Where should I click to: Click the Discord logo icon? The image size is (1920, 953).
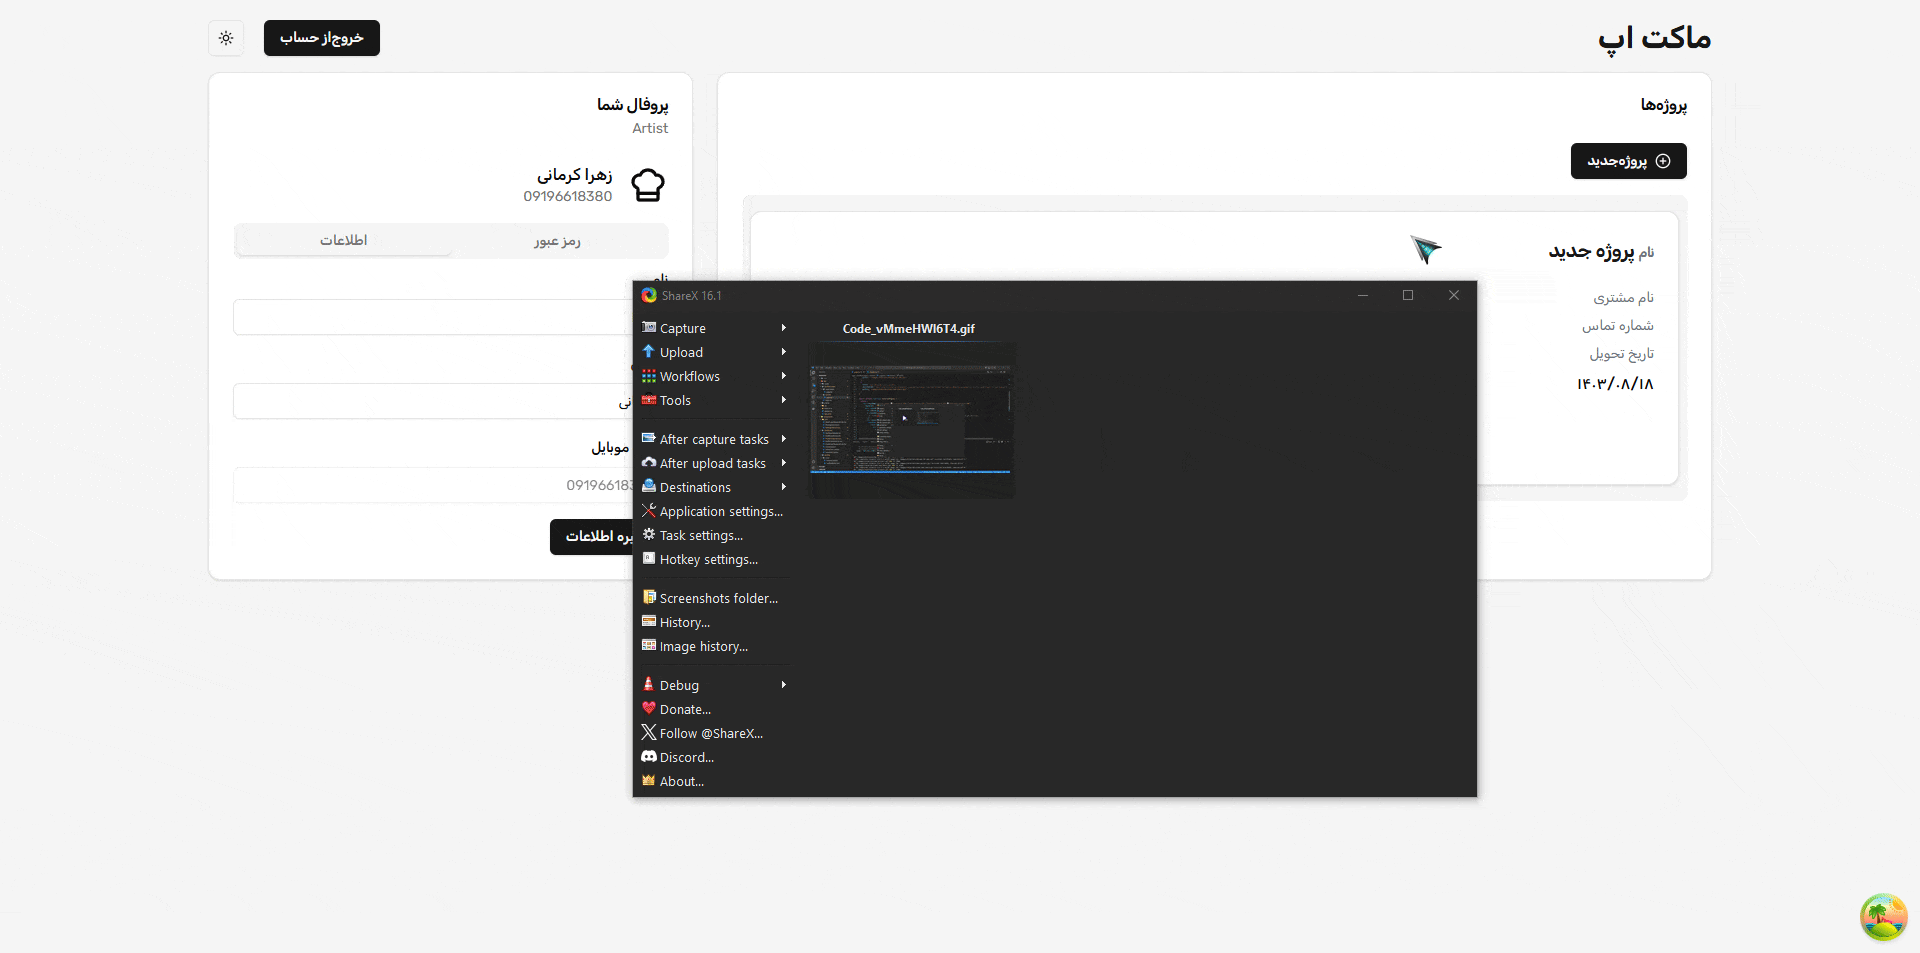[x=649, y=757]
